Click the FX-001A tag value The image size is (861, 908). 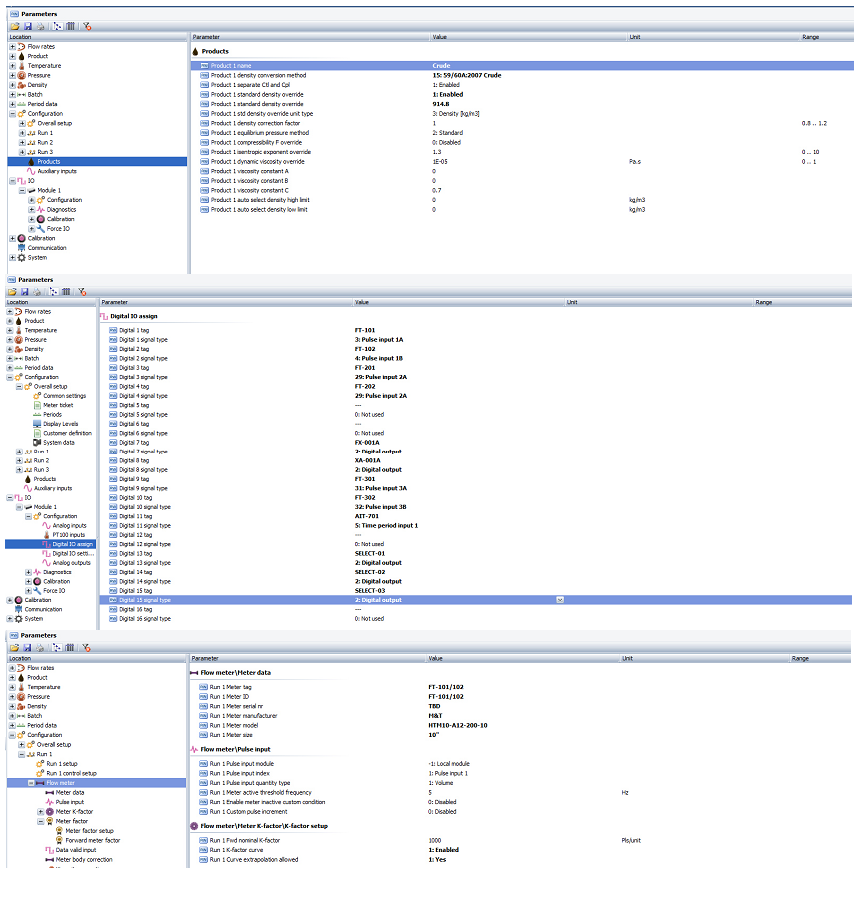coord(367,442)
